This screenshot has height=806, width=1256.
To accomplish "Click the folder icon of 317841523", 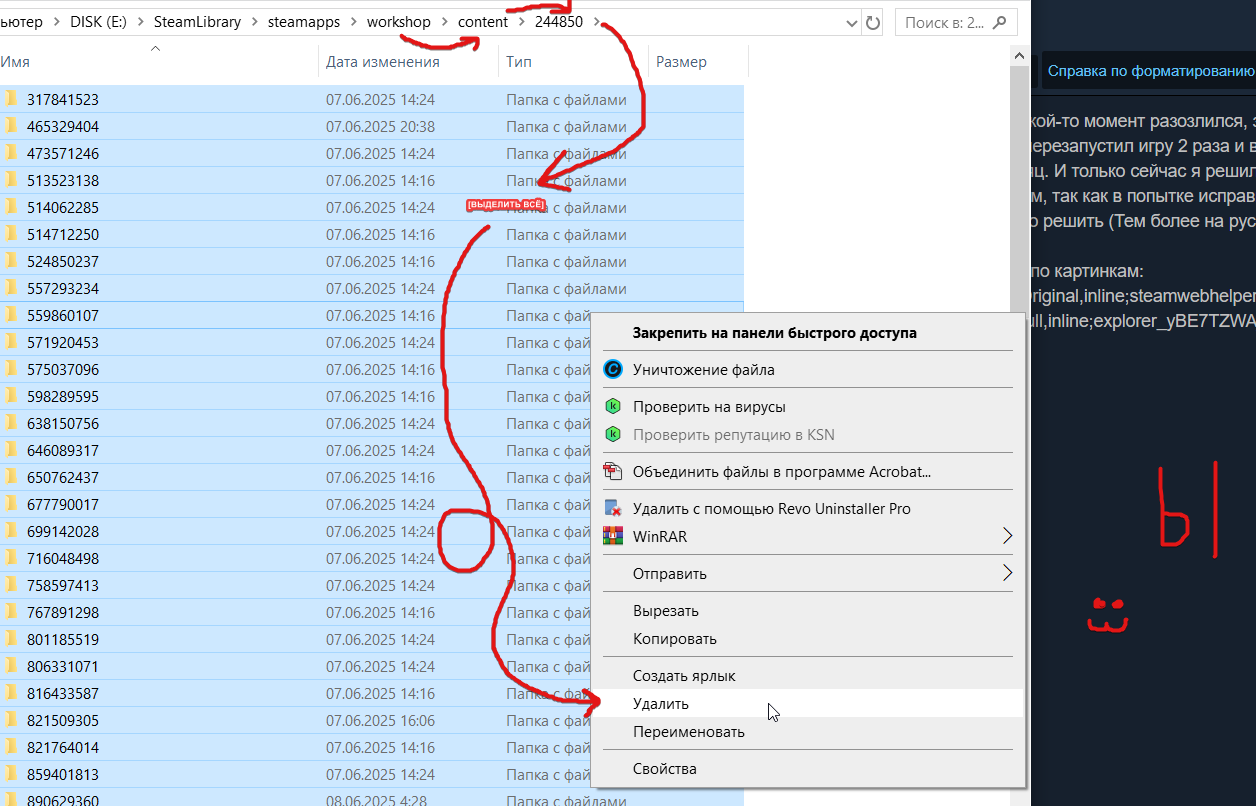I will 12,99.
